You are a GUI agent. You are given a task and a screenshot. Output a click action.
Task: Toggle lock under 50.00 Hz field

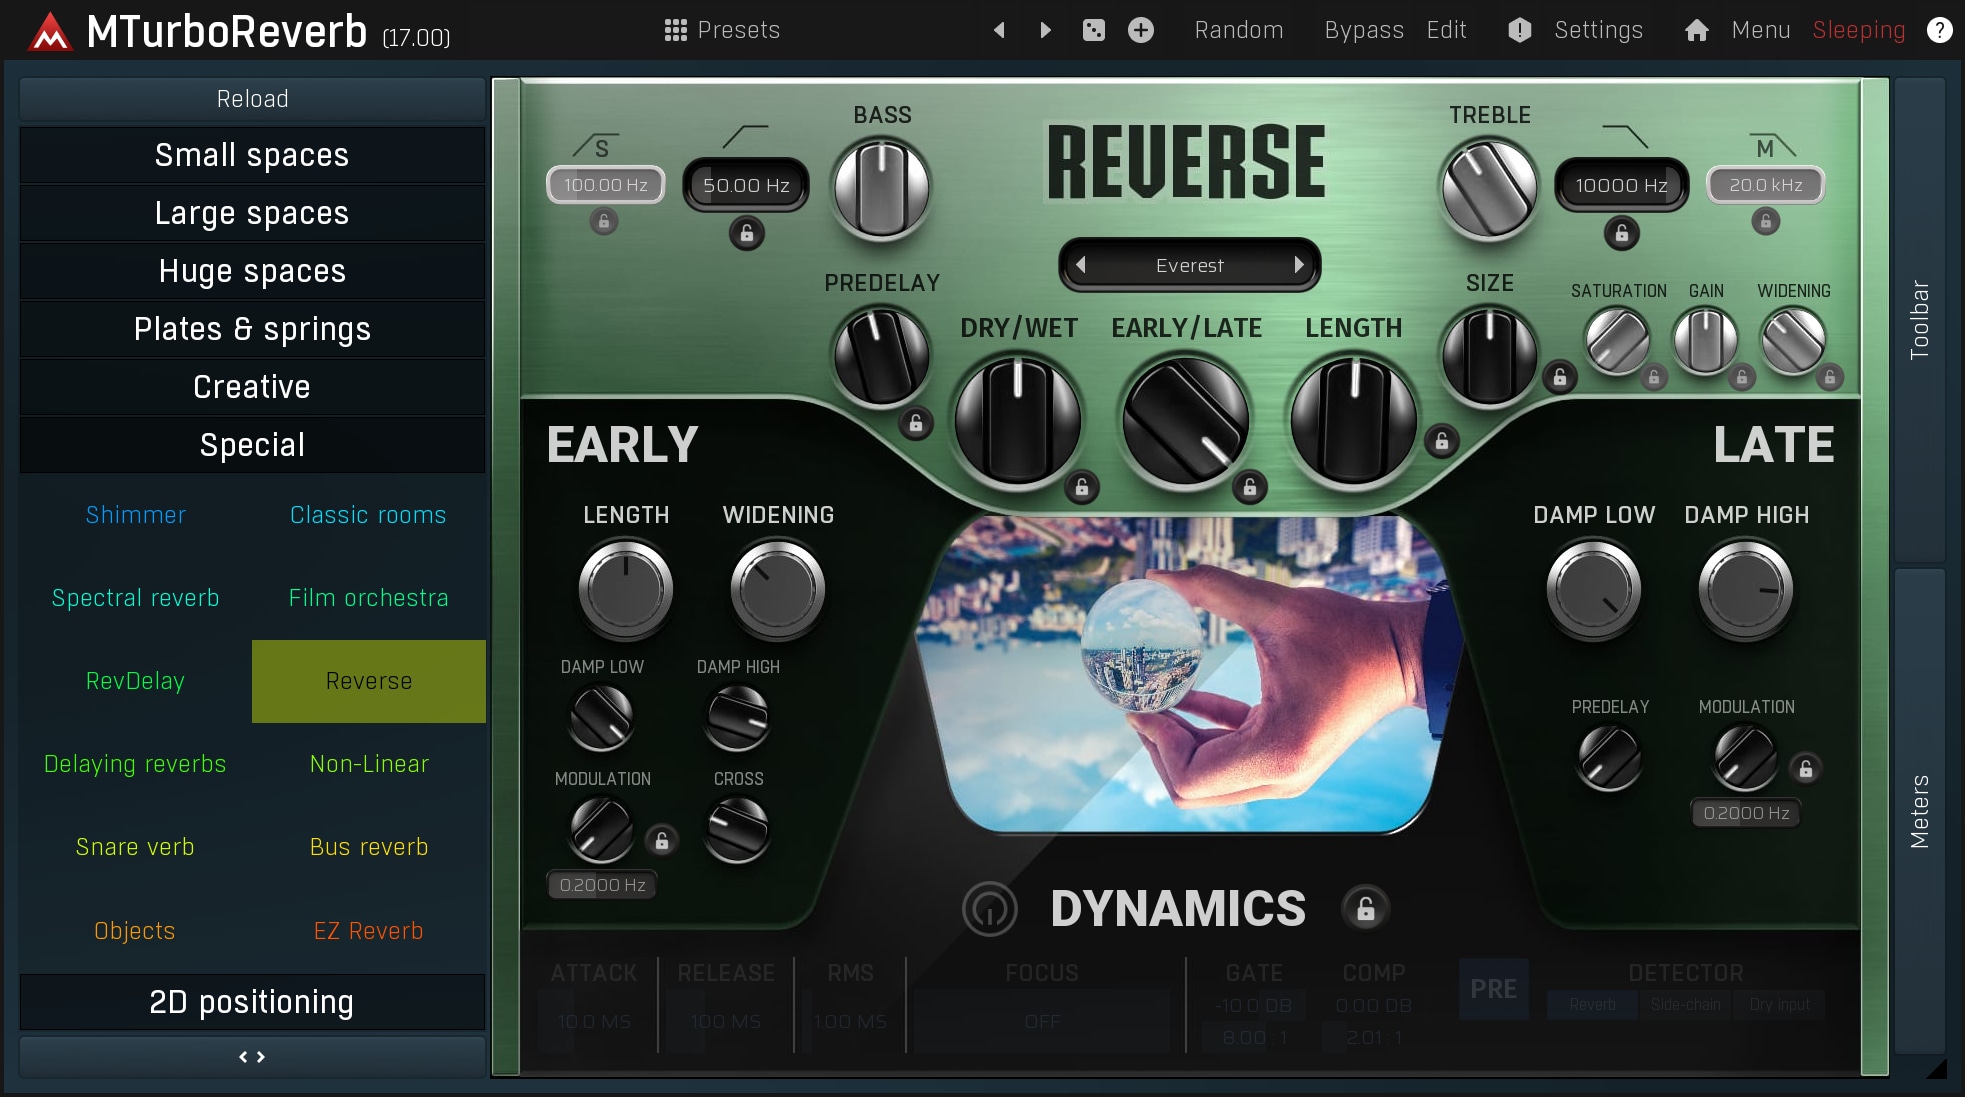coord(746,233)
